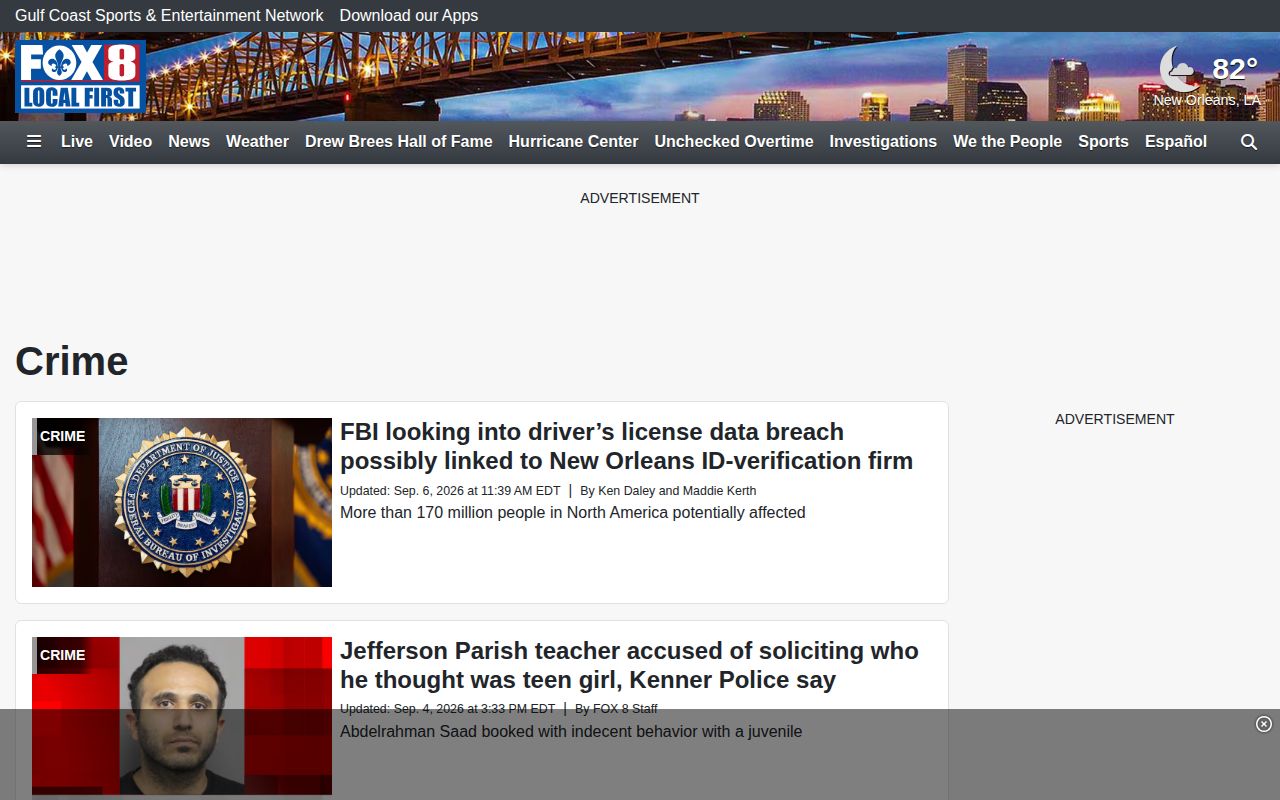Click the Abdelrahman Saad summary text

coord(571,732)
